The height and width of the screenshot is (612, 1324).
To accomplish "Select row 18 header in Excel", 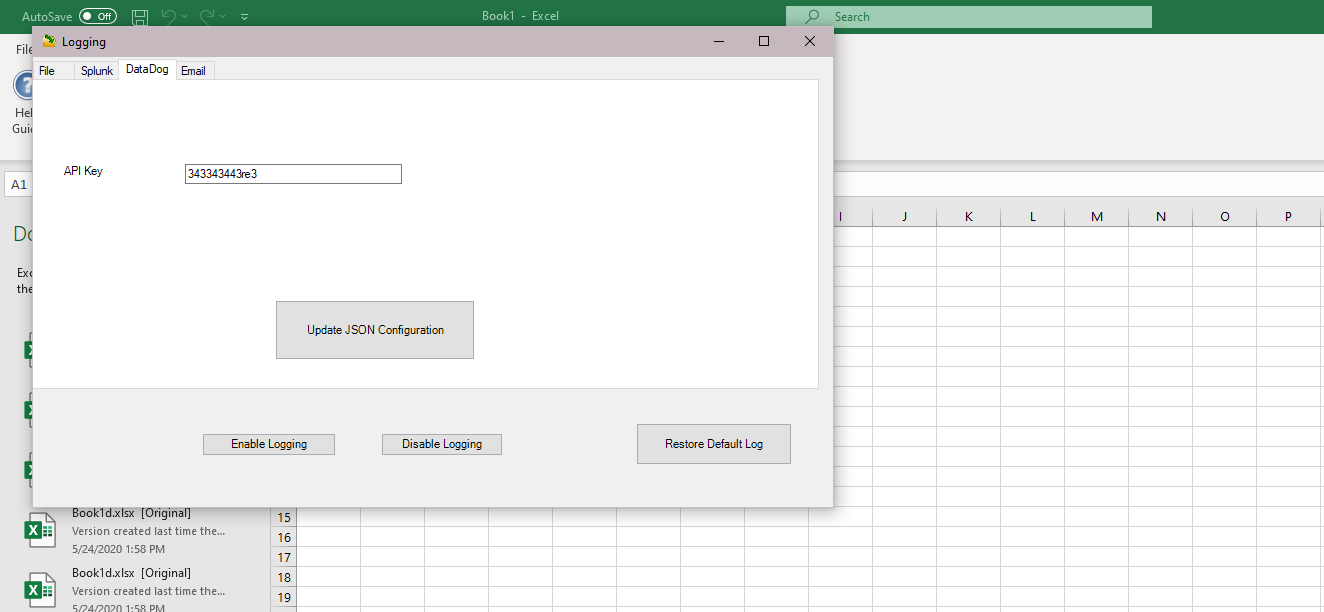I will [284, 577].
